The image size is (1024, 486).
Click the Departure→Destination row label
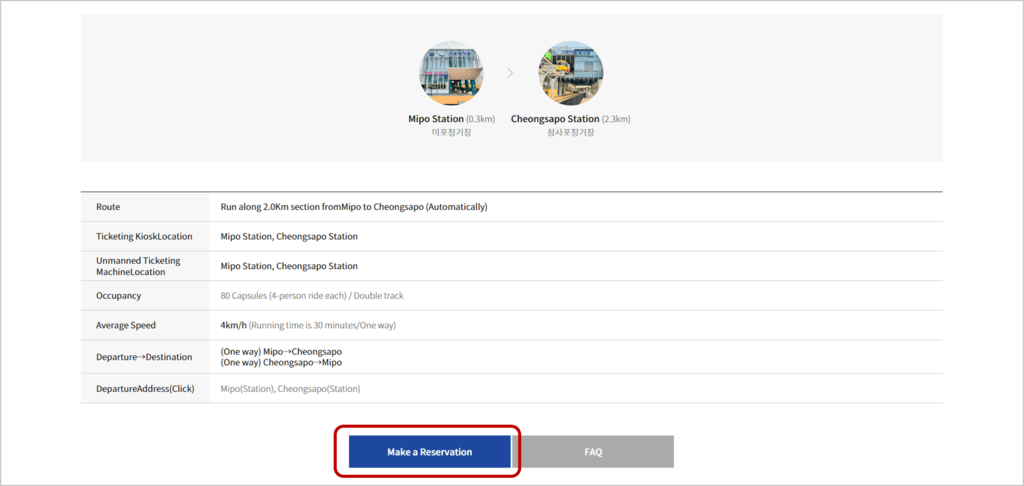(144, 357)
